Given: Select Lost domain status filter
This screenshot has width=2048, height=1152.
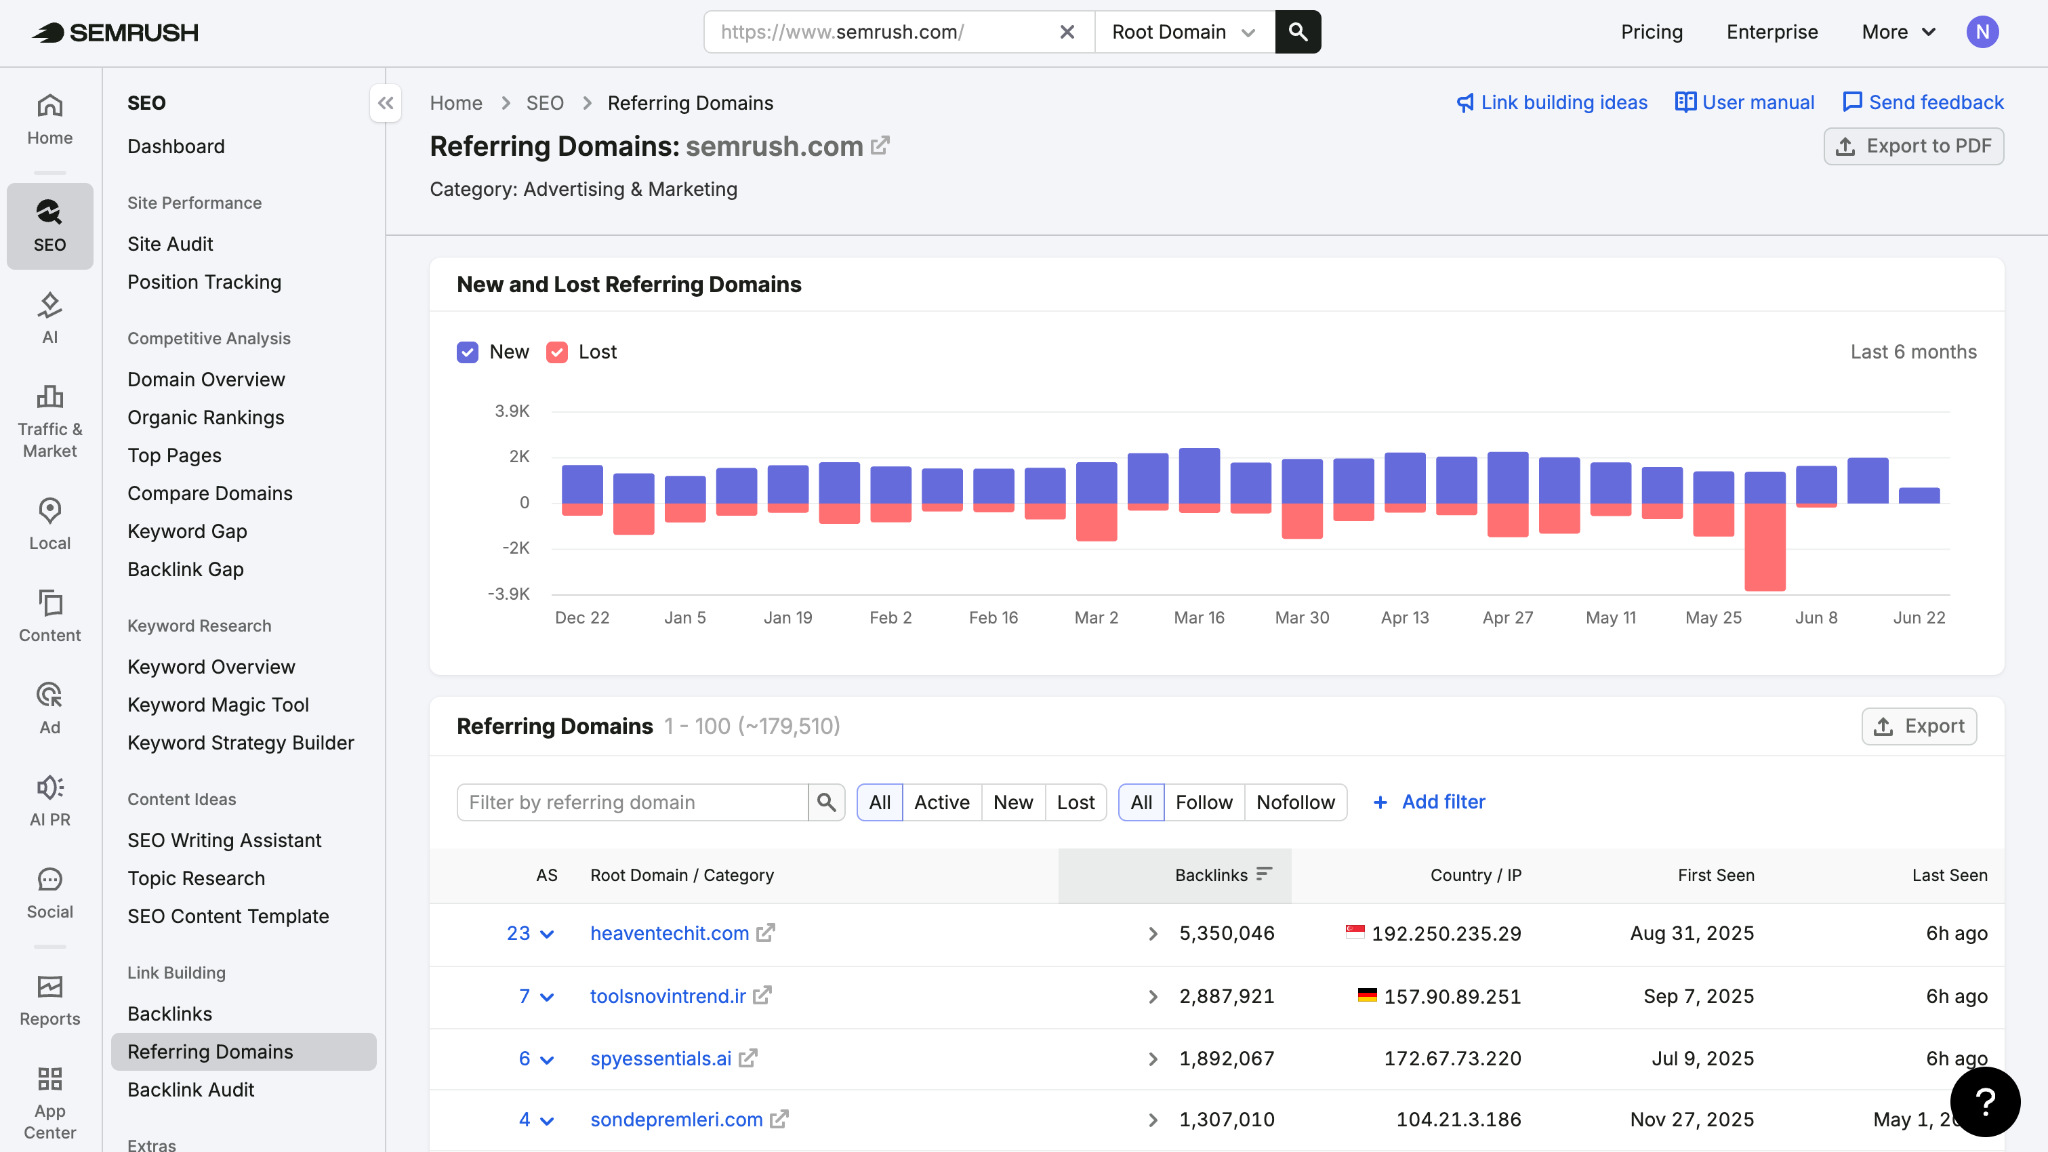Looking at the screenshot, I should click(x=1076, y=802).
